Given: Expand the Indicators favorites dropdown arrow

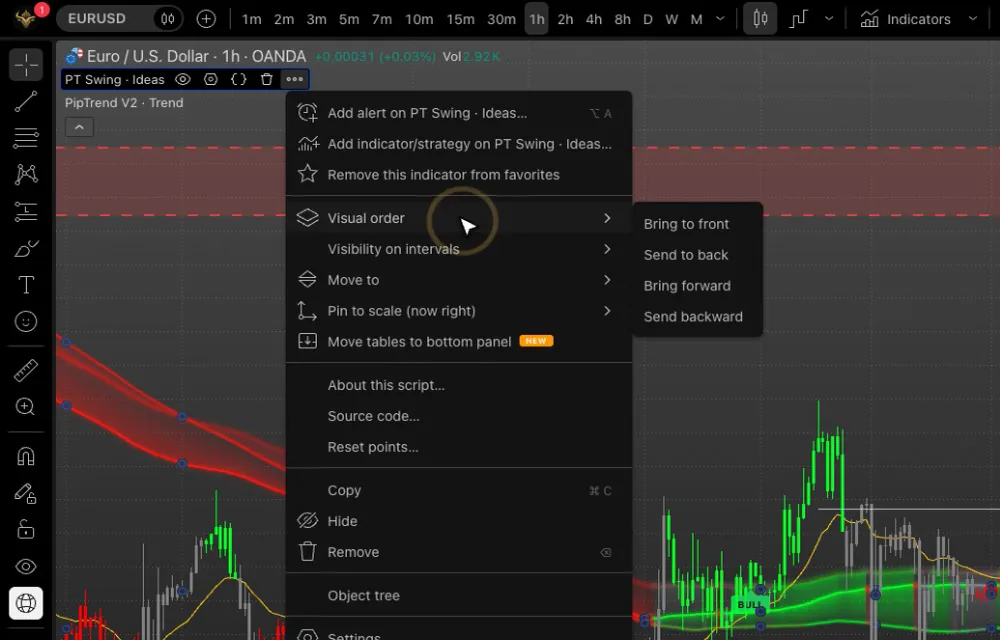Looking at the screenshot, I should pyautogui.click(x=973, y=19).
